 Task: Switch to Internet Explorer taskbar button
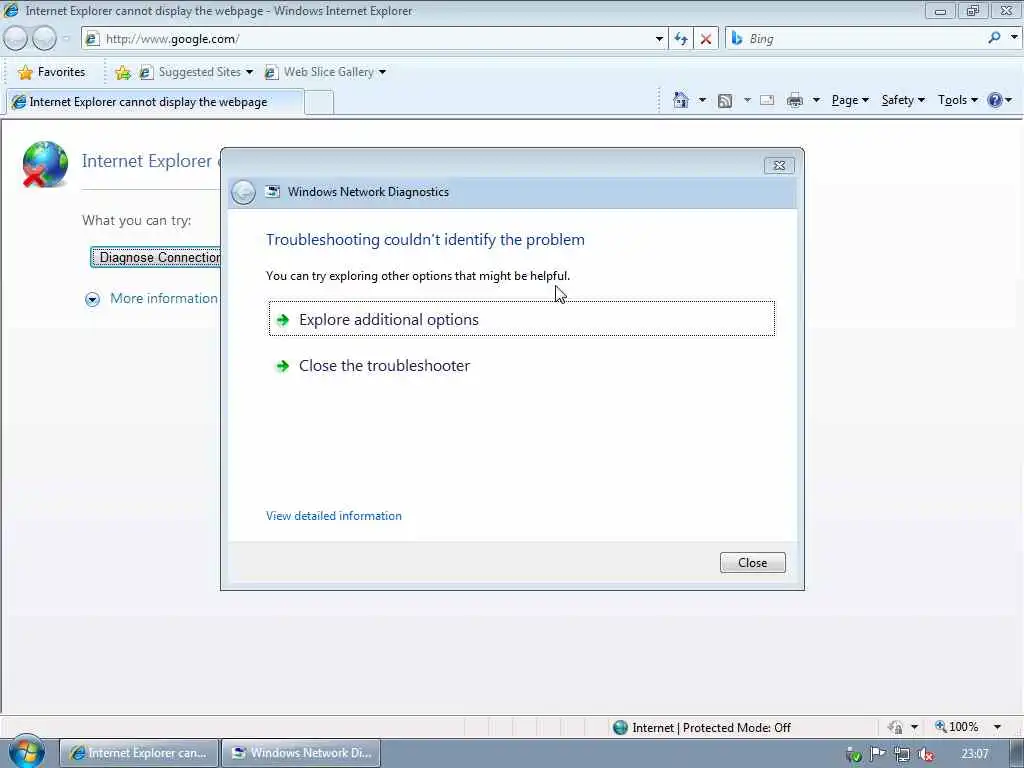click(138, 753)
